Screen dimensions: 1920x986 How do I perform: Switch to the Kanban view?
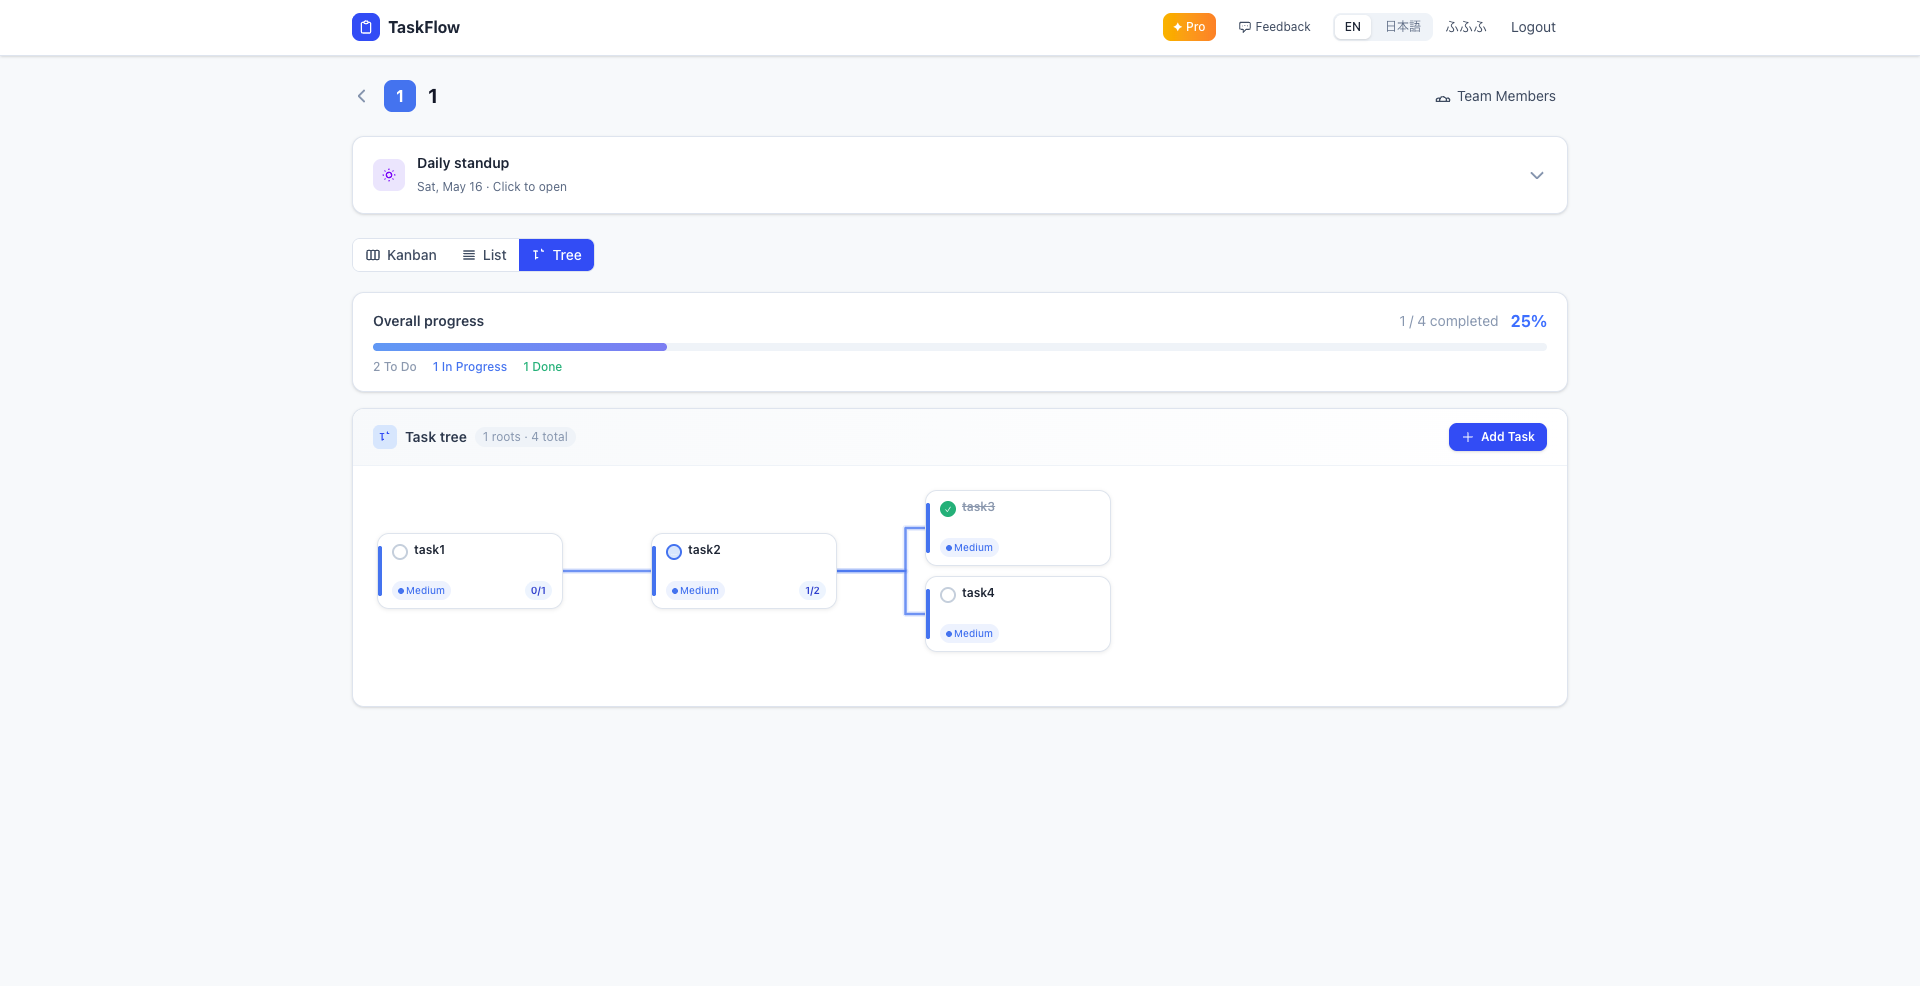402,255
